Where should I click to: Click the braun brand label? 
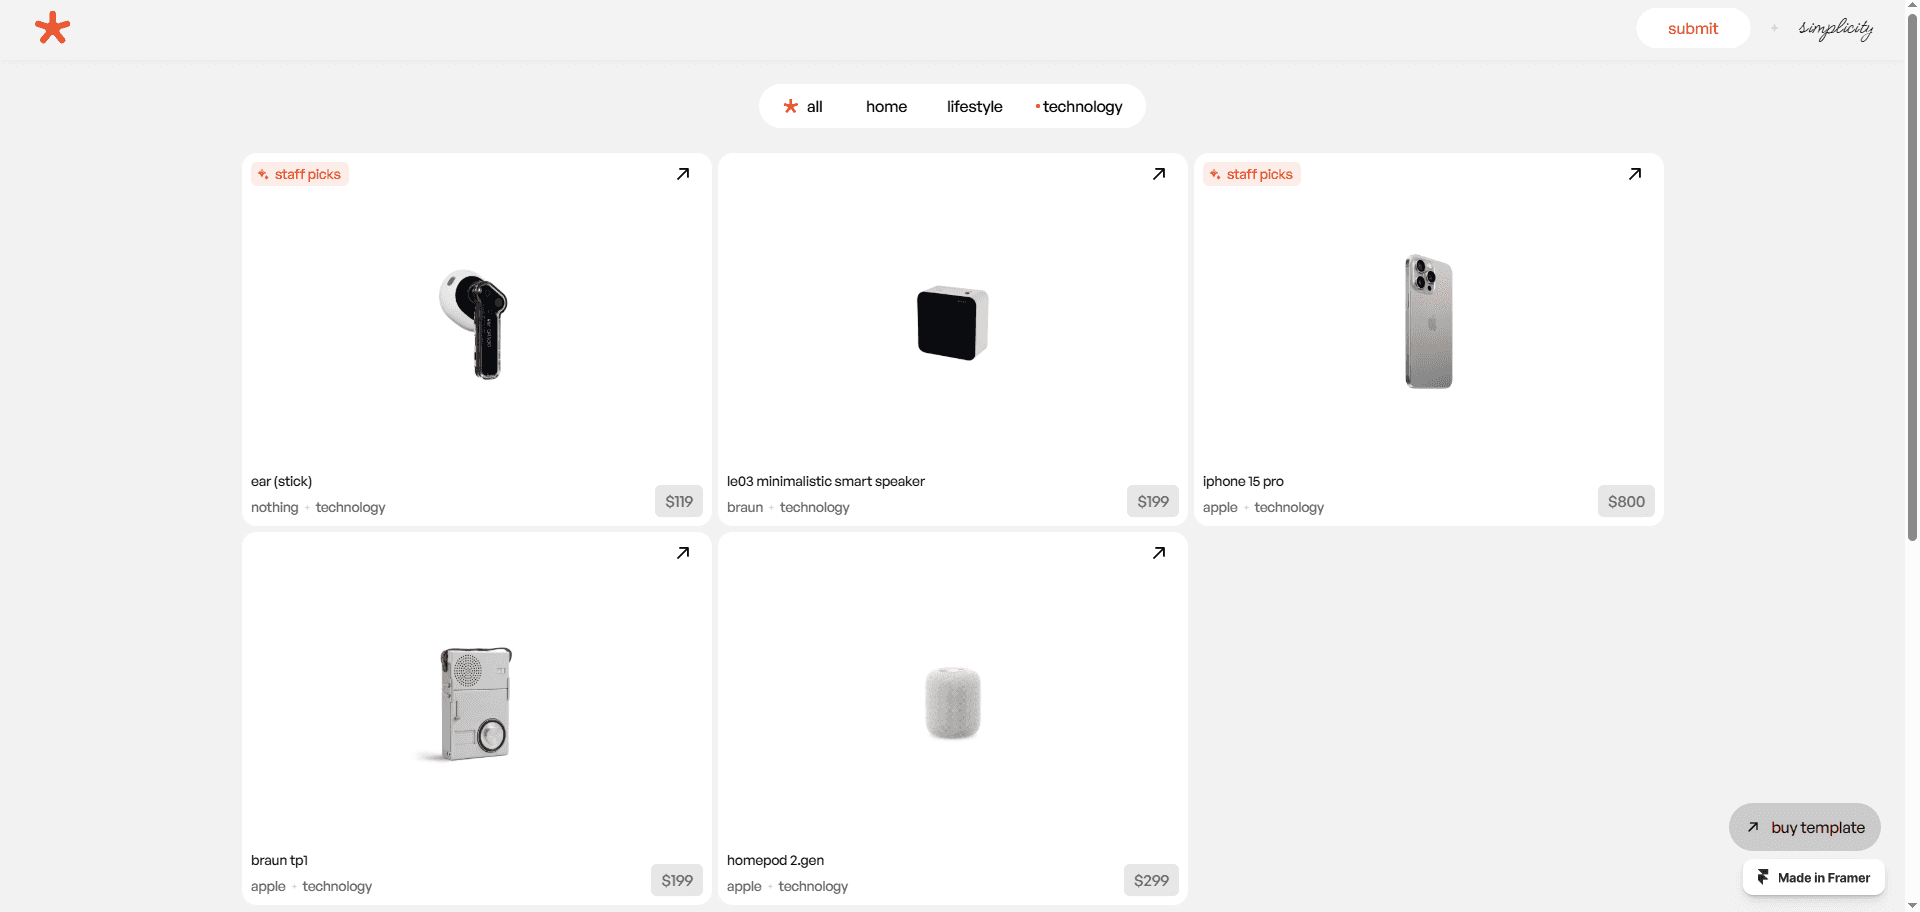tap(745, 507)
